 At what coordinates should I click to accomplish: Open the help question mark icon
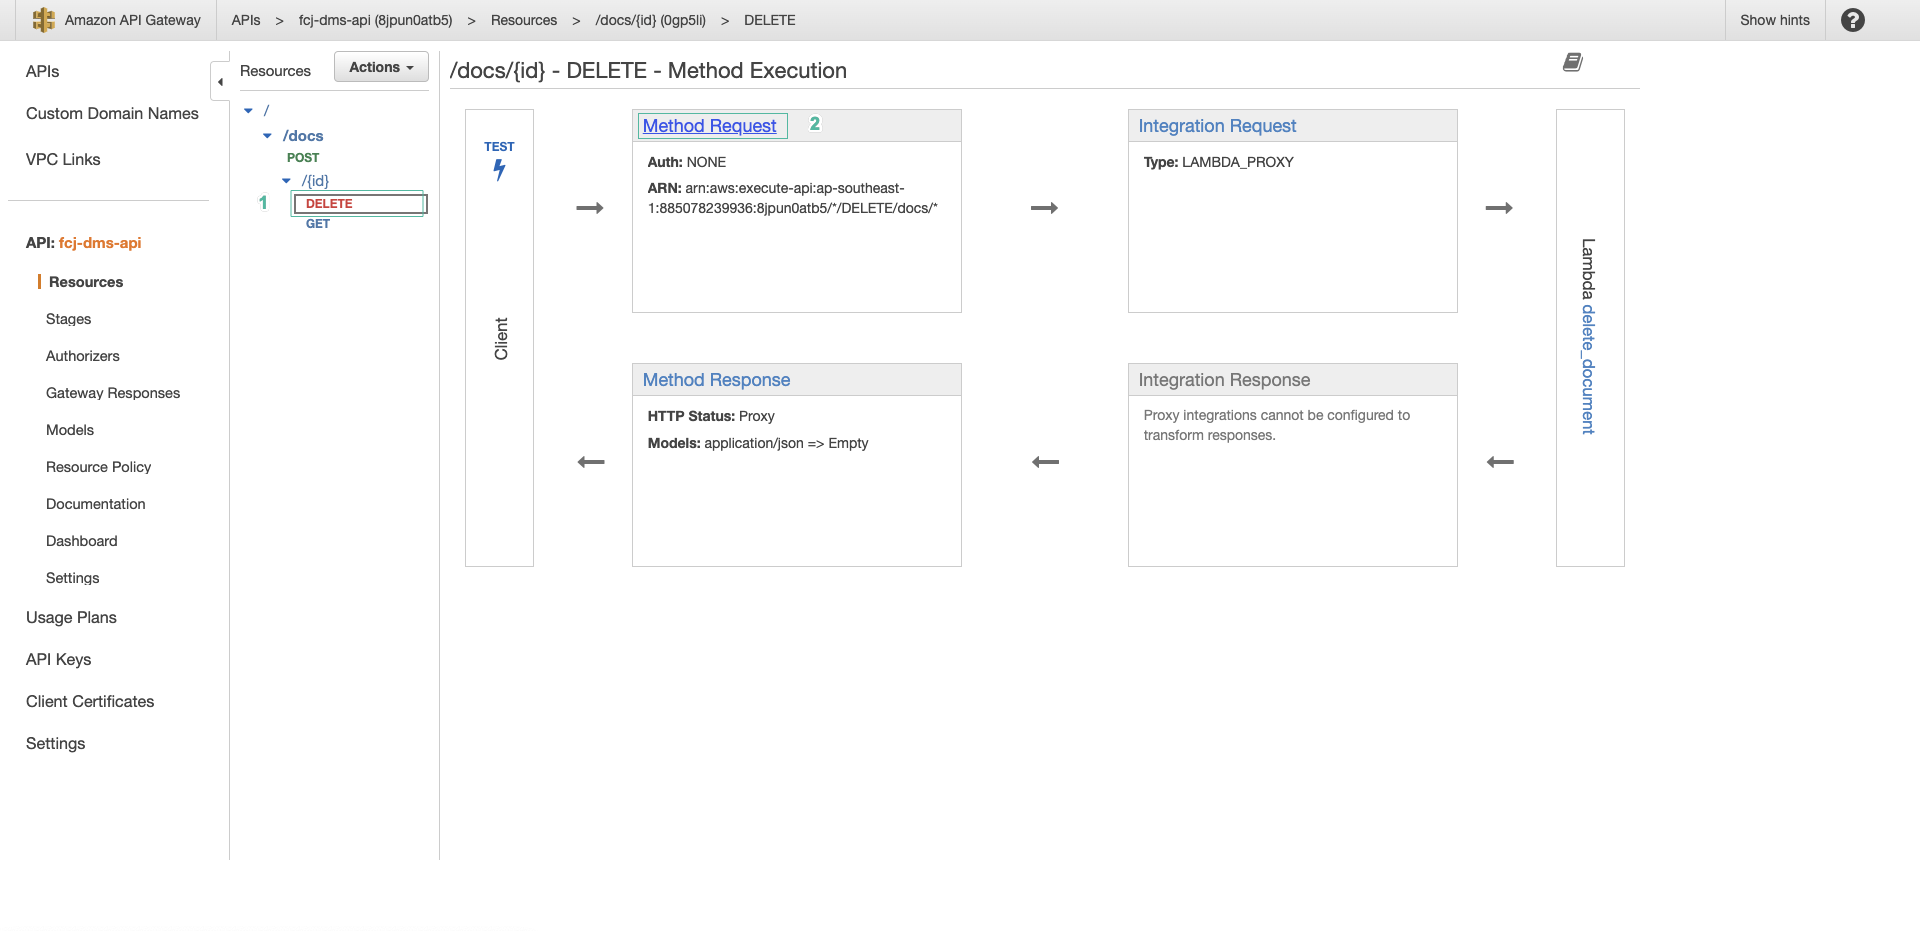(x=1852, y=20)
